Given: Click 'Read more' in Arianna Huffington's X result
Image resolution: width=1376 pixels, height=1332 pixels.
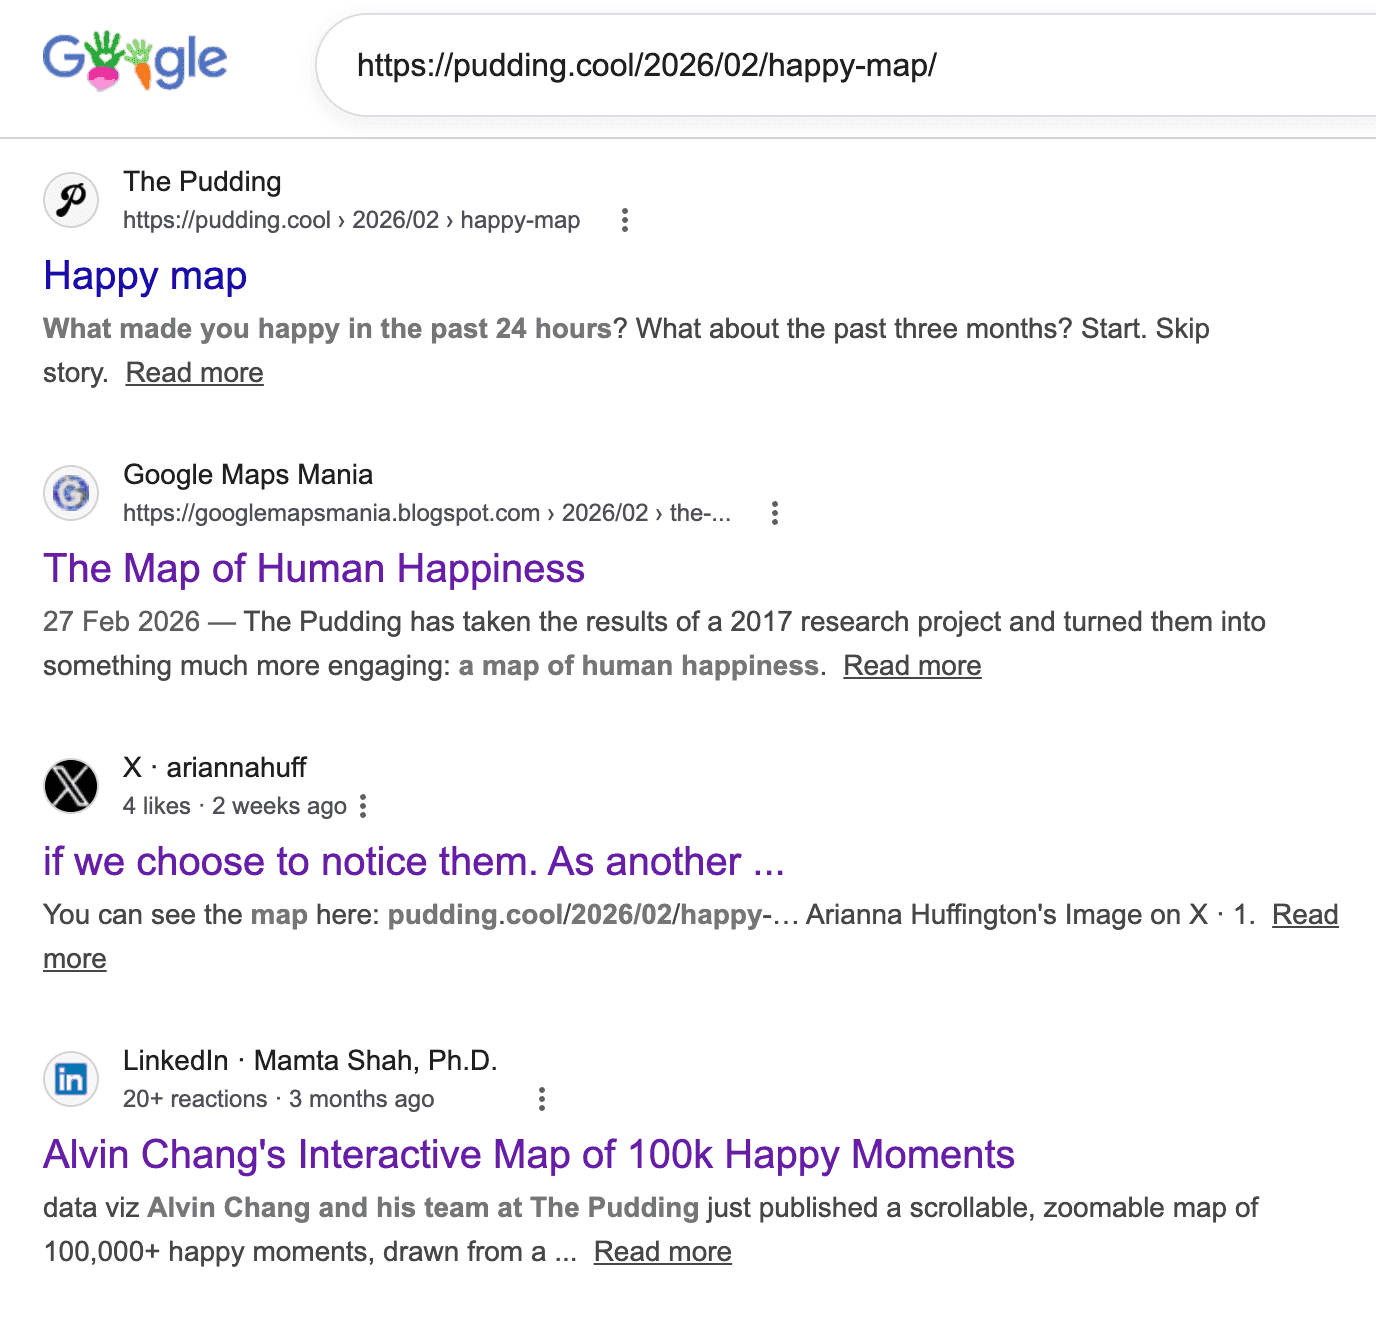Looking at the screenshot, I should point(1305,915).
